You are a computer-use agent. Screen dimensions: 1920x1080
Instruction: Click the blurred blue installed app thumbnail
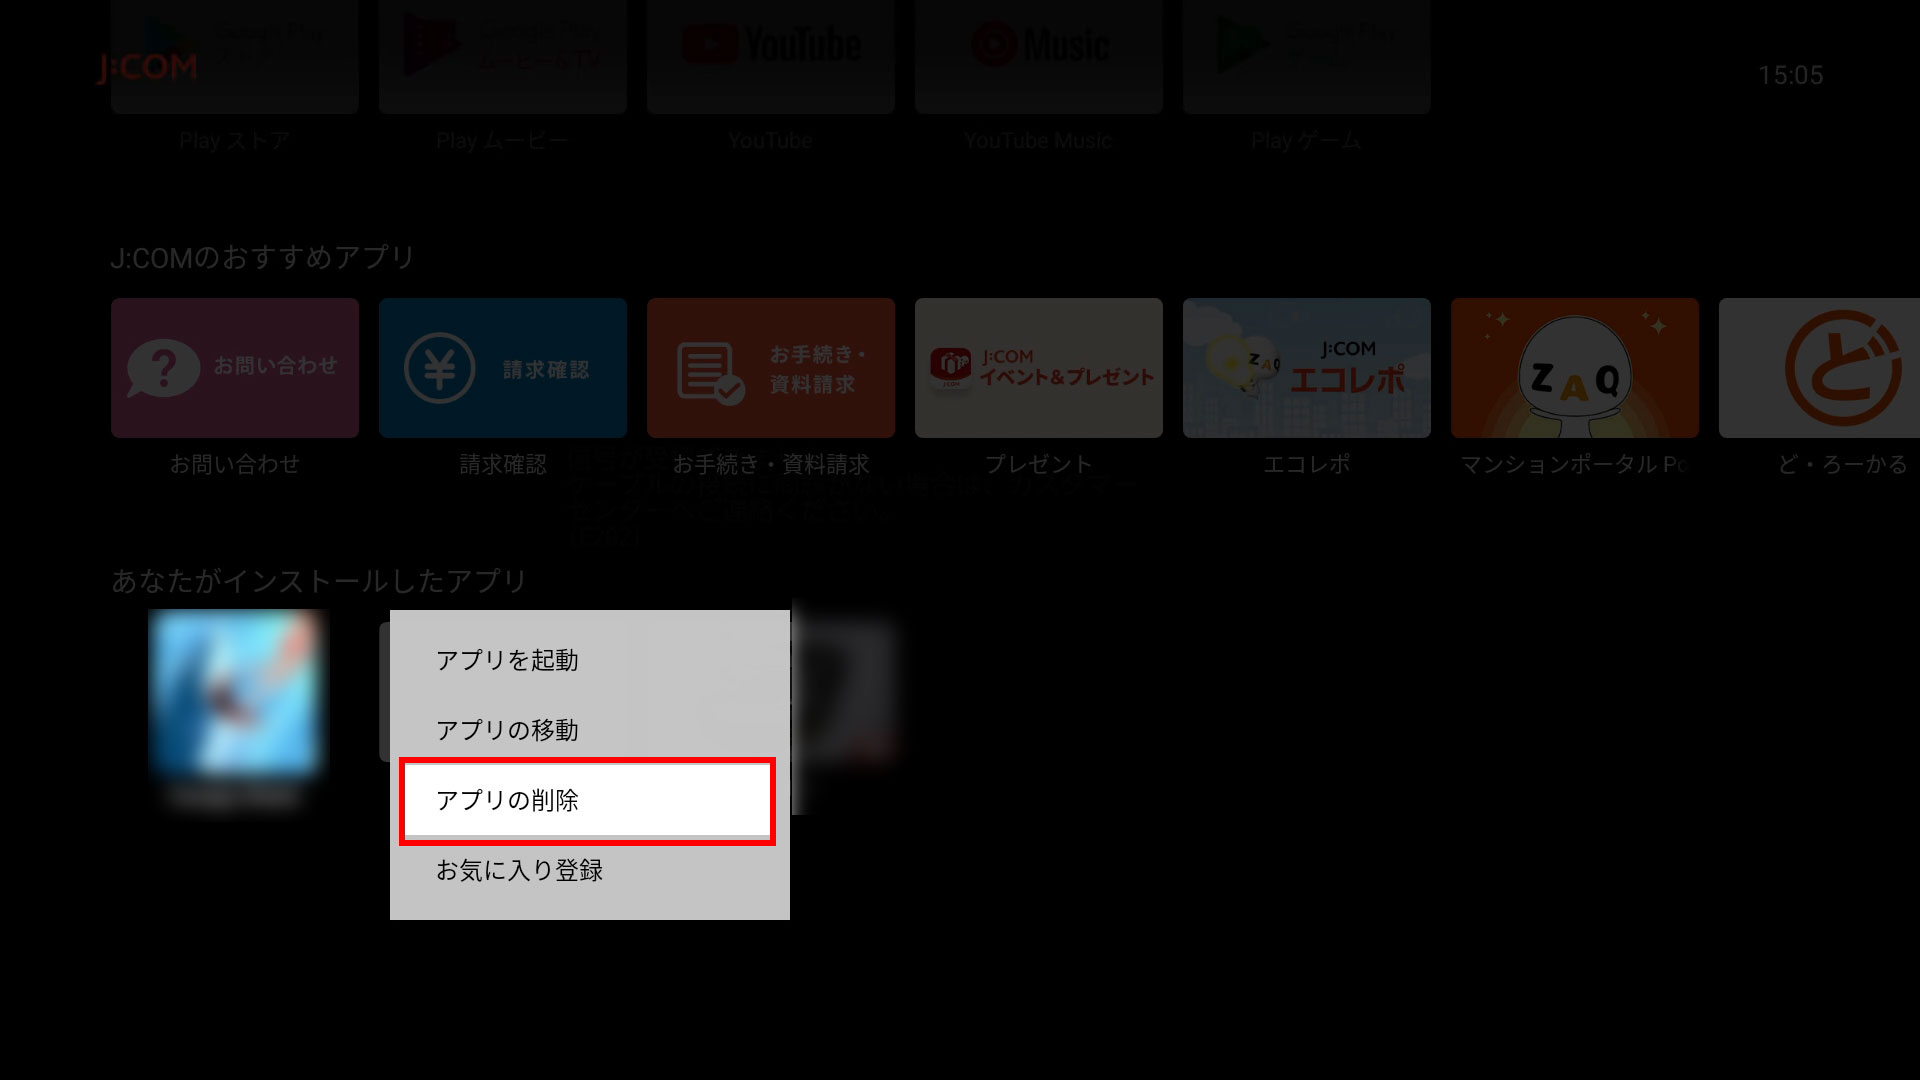pos(235,692)
